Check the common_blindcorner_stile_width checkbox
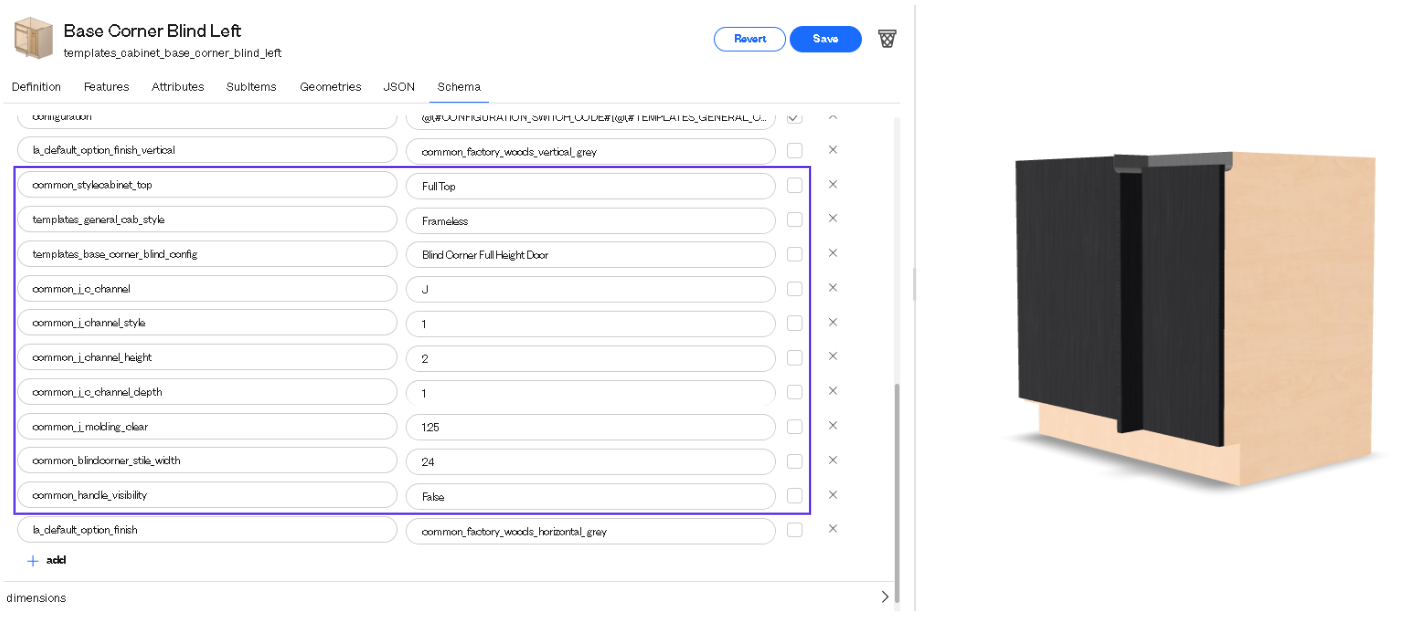Screen dimensions: 1413x644 pos(794,461)
